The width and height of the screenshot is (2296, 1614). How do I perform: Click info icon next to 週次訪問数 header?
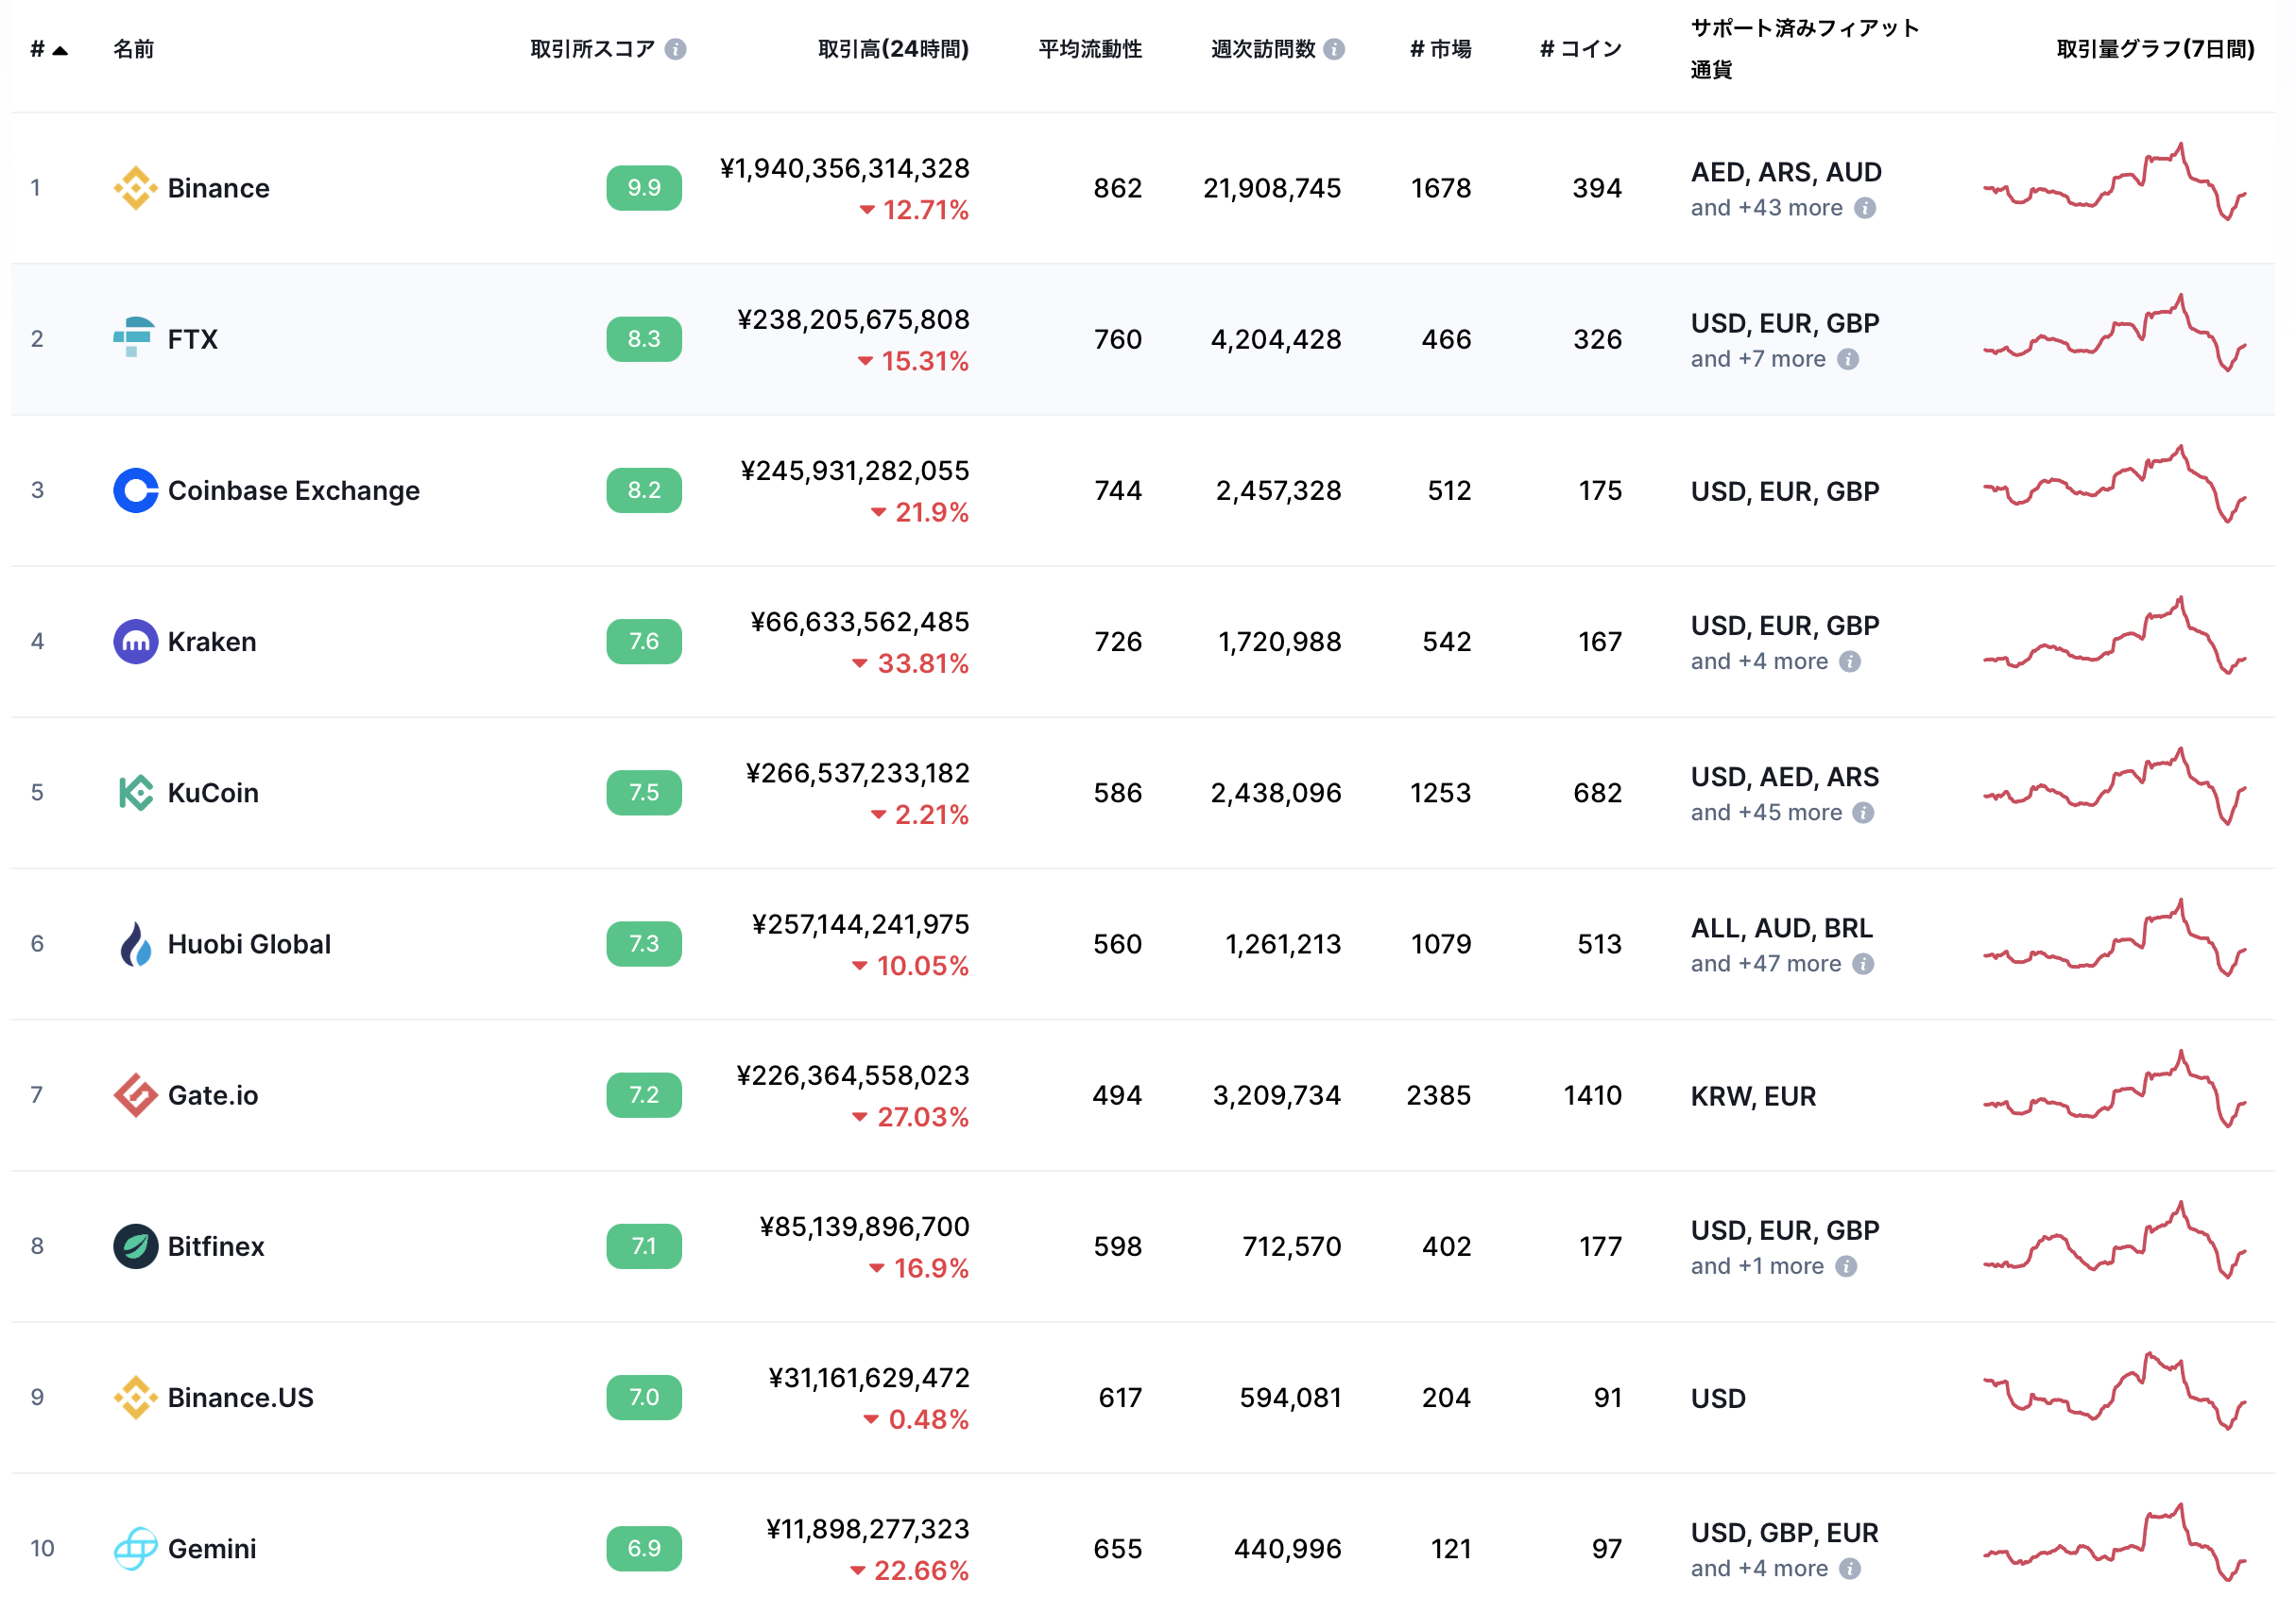[1334, 49]
